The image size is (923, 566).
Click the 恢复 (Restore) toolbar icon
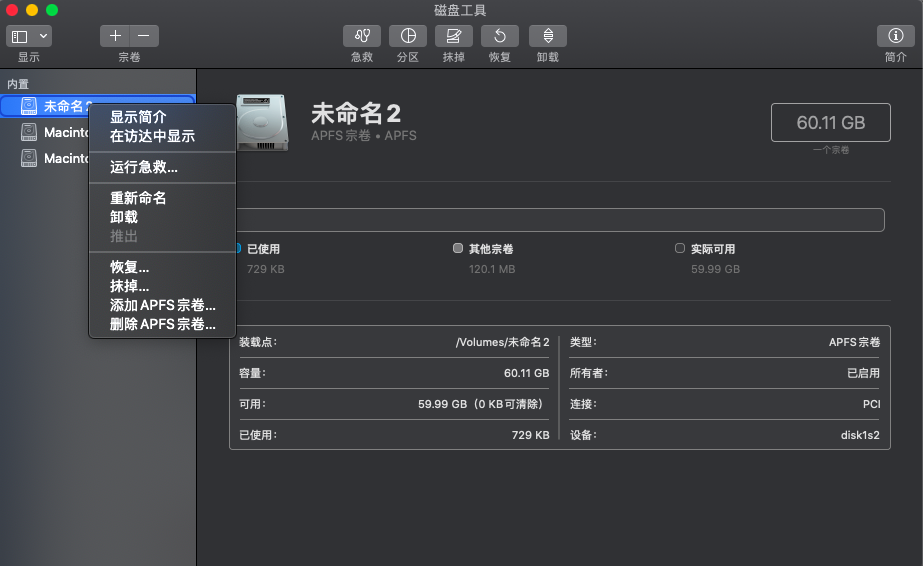pos(499,36)
